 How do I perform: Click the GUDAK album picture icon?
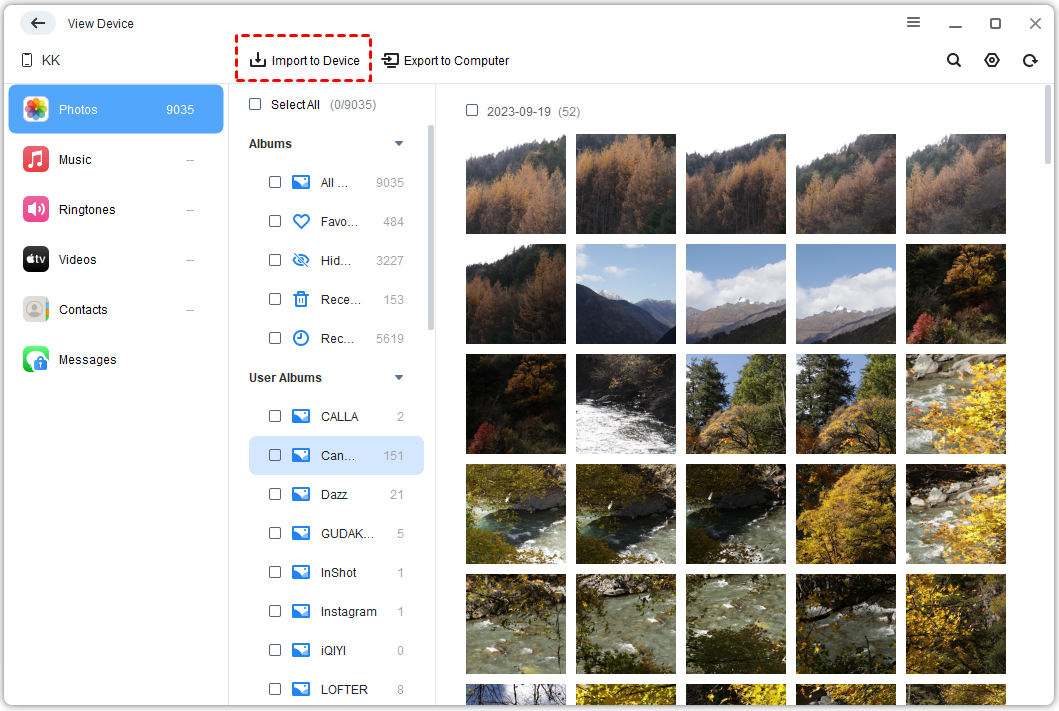[301, 533]
